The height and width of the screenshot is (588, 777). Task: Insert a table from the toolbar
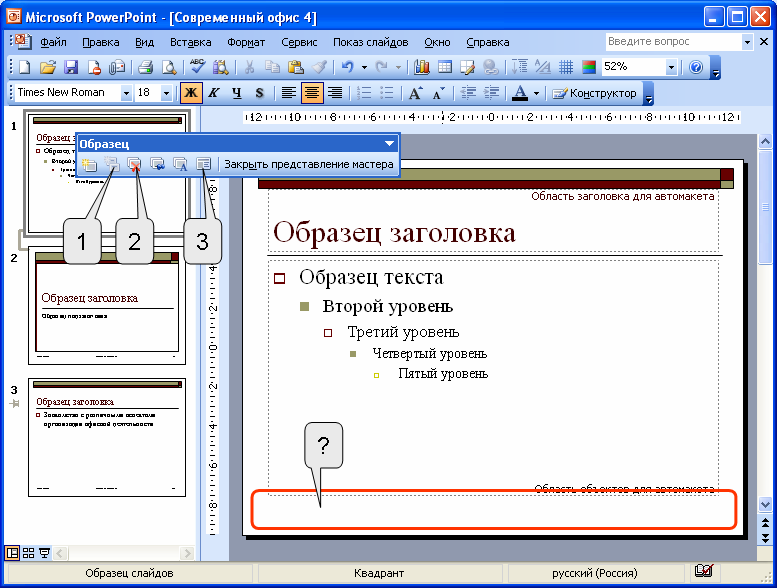(445, 67)
